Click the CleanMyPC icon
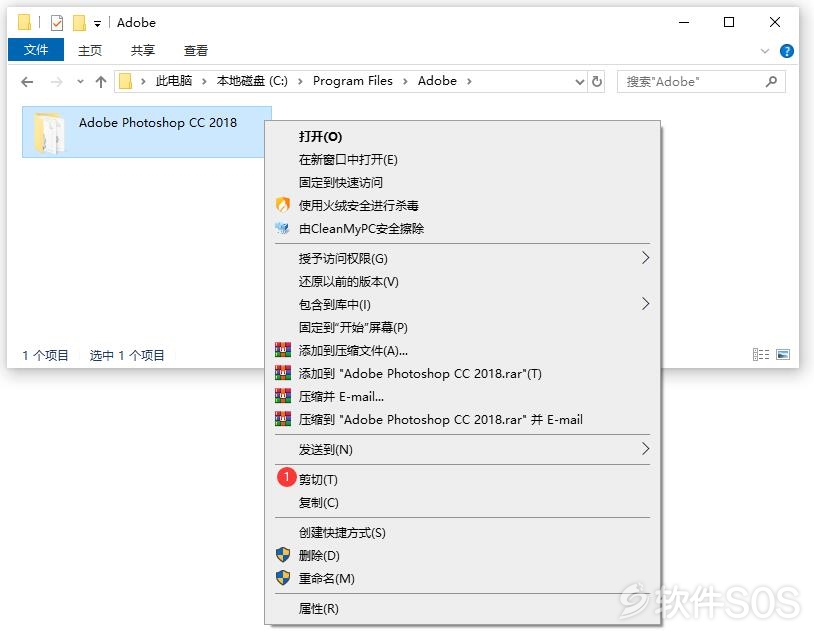The height and width of the screenshot is (631, 814). [x=282, y=228]
